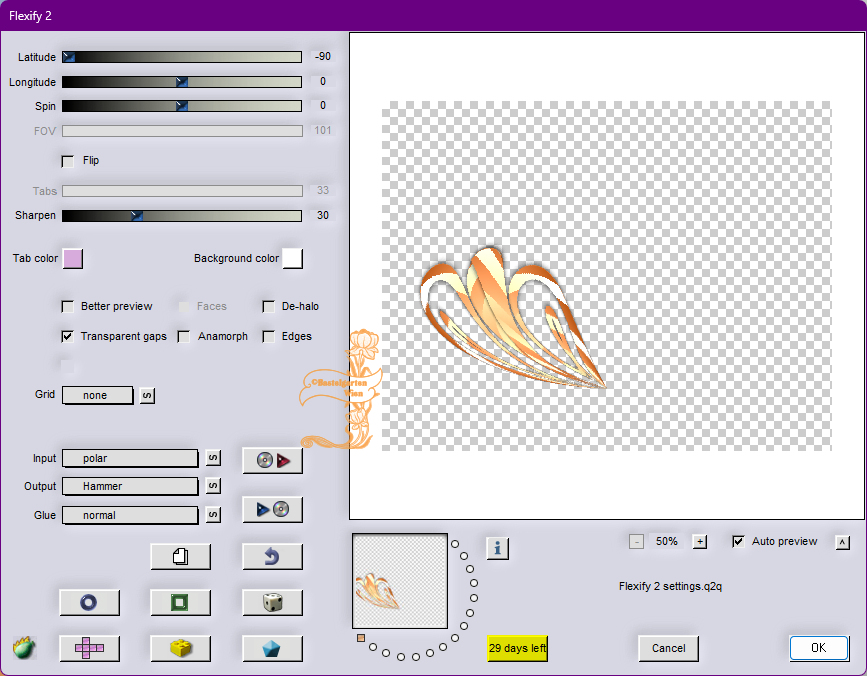This screenshot has height=676, width=867.
Task: Click the Flexify 2 settings.q2q filename
Action: pyautogui.click(x=670, y=586)
